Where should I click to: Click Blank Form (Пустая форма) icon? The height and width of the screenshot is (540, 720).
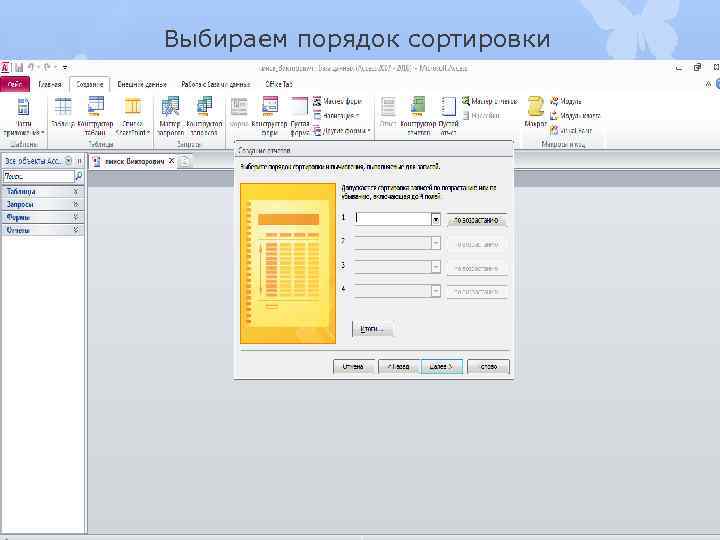[299, 106]
